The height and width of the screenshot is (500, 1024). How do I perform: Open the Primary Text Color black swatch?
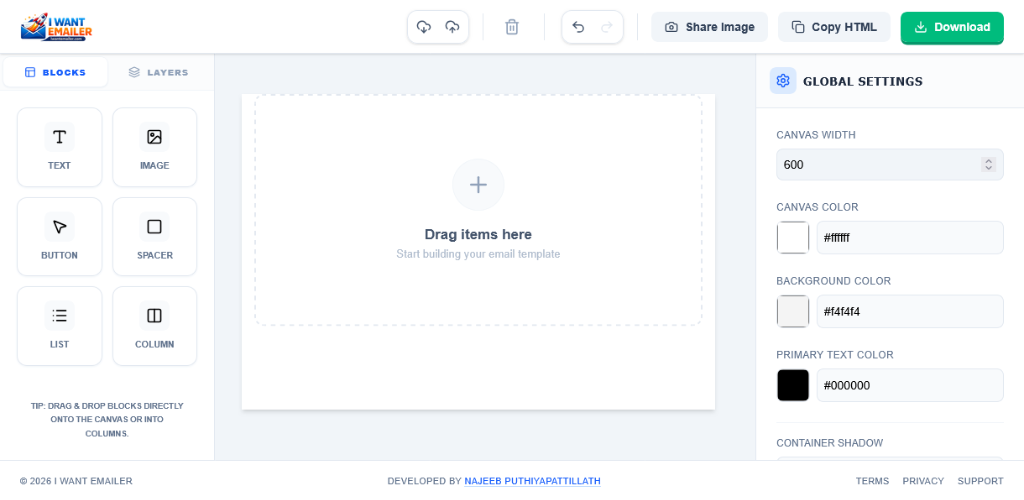point(793,385)
